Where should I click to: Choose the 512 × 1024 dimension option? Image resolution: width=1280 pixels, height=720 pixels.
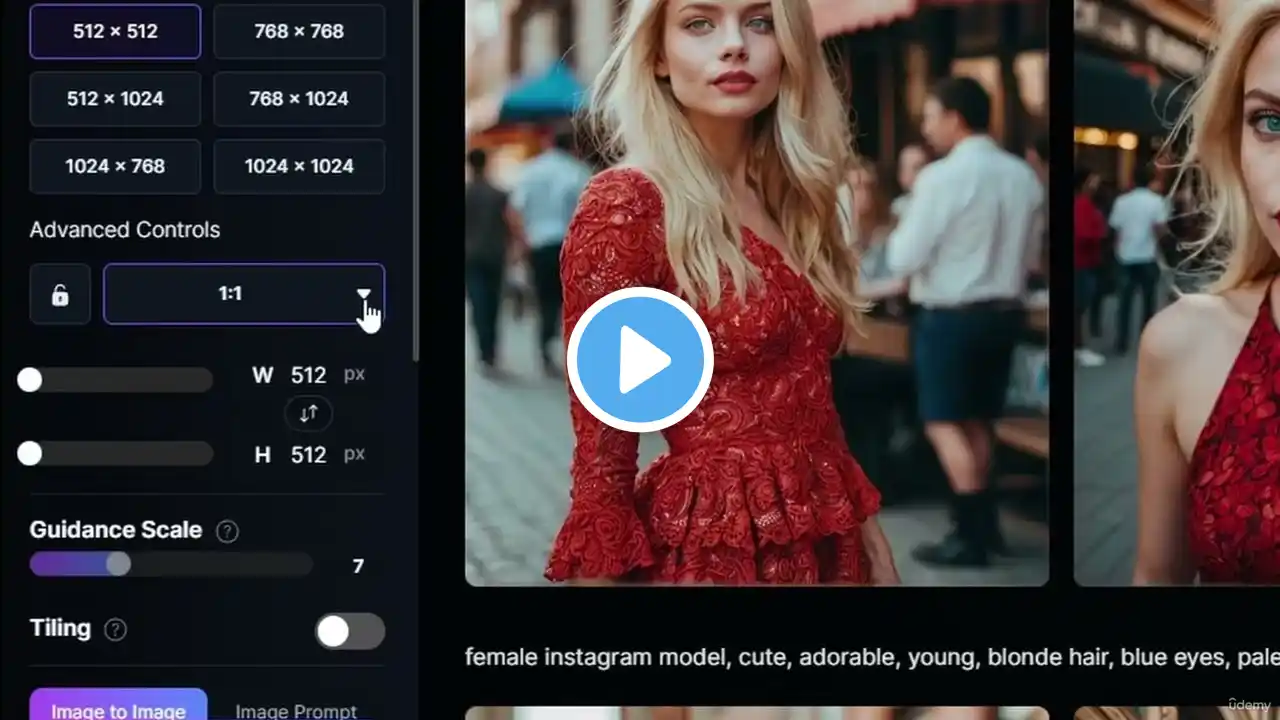coord(115,99)
